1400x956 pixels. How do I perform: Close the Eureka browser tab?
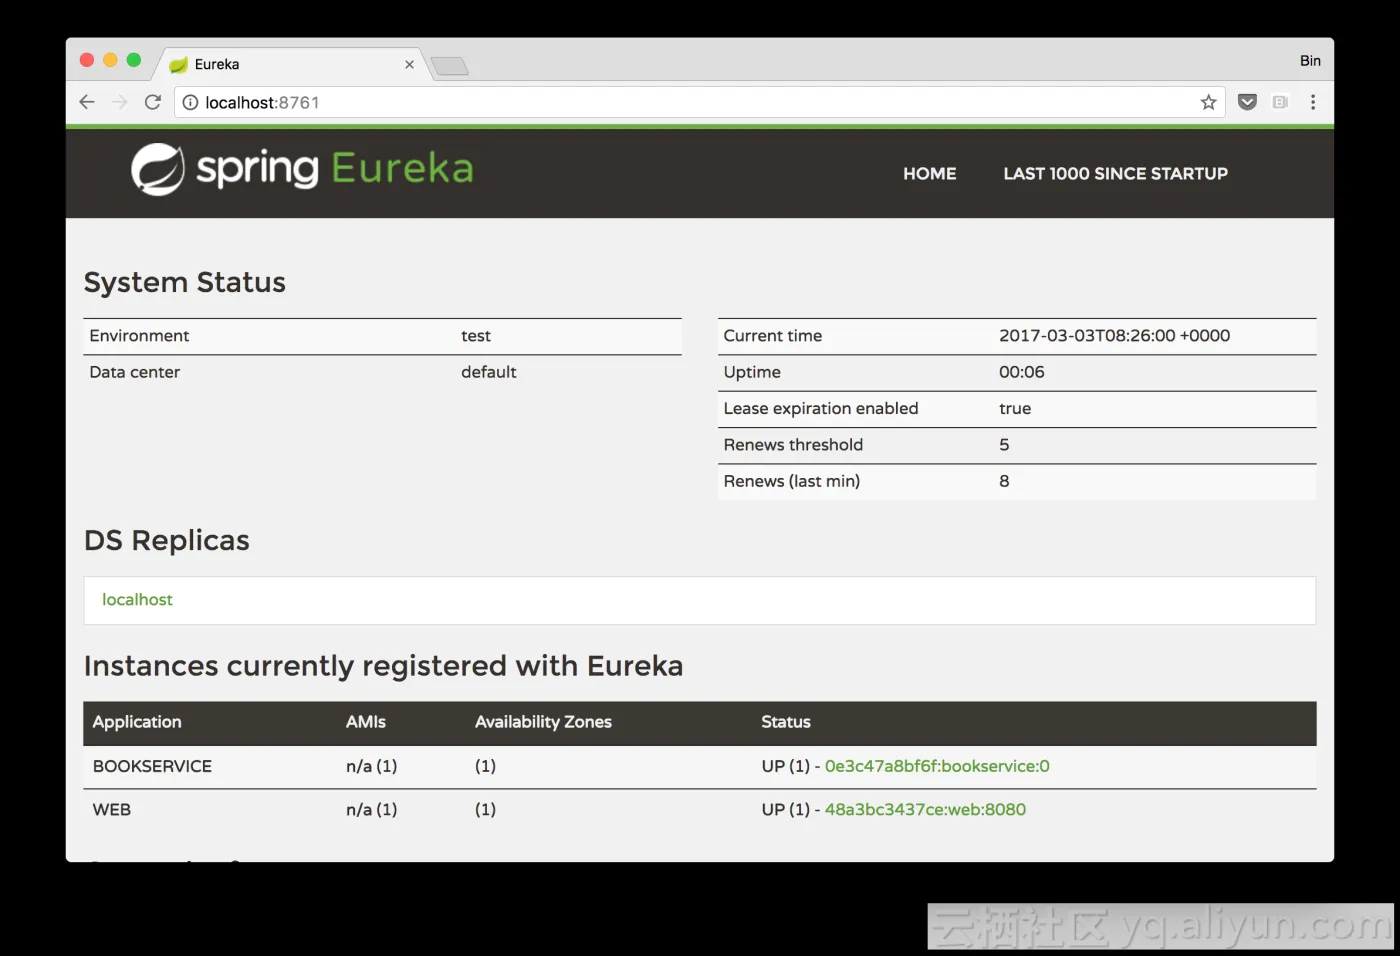409,64
